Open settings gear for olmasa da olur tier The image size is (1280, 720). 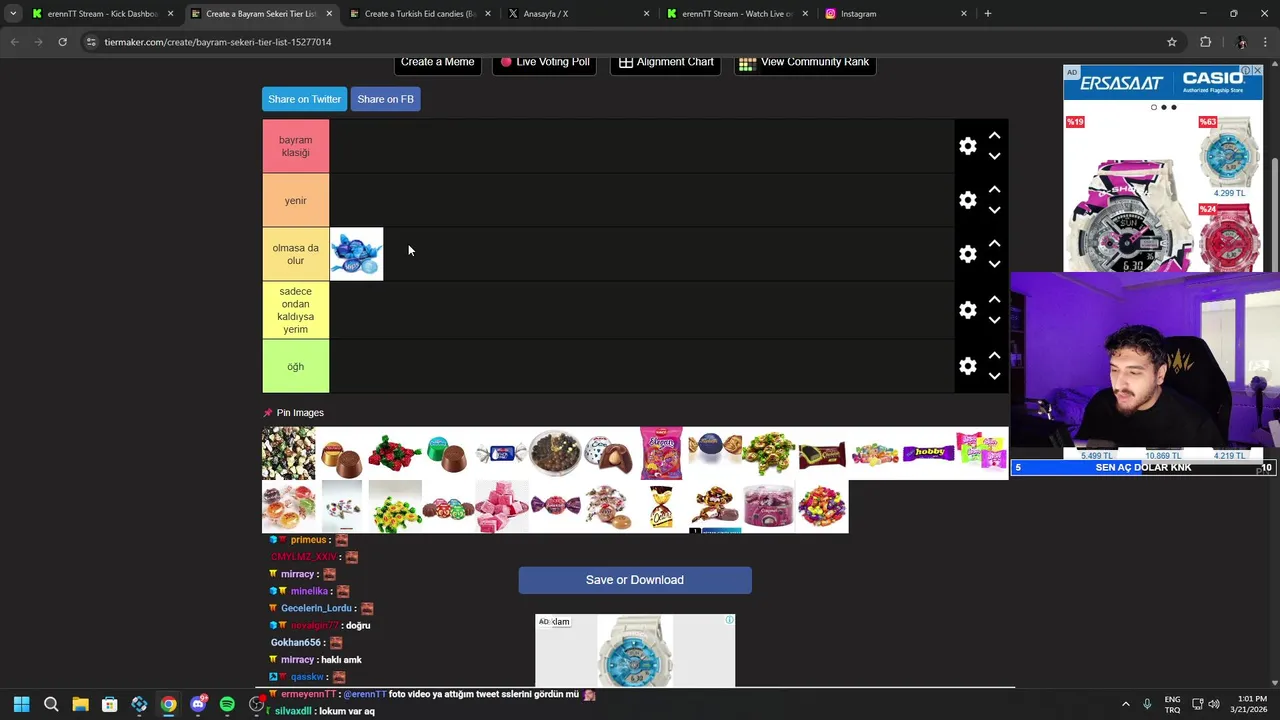[x=968, y=254]
